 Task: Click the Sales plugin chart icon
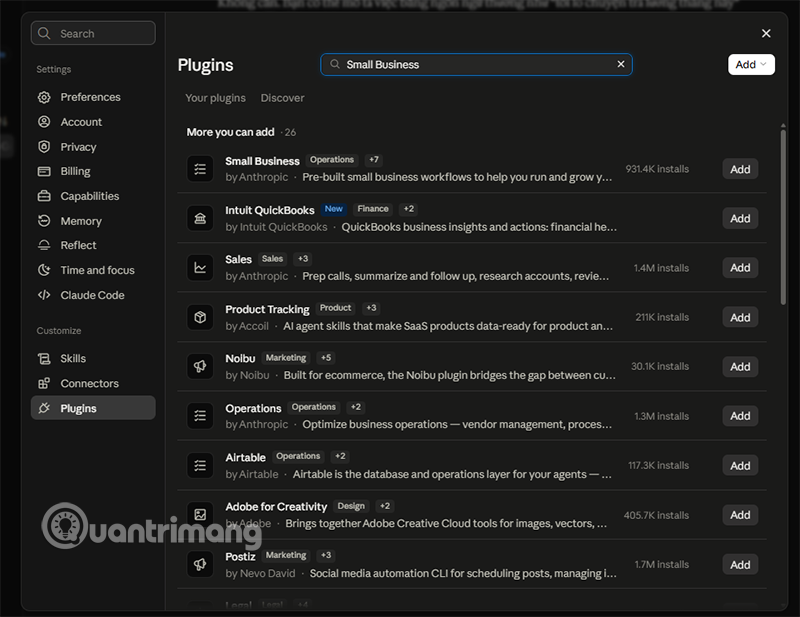[x=200, y=267]
